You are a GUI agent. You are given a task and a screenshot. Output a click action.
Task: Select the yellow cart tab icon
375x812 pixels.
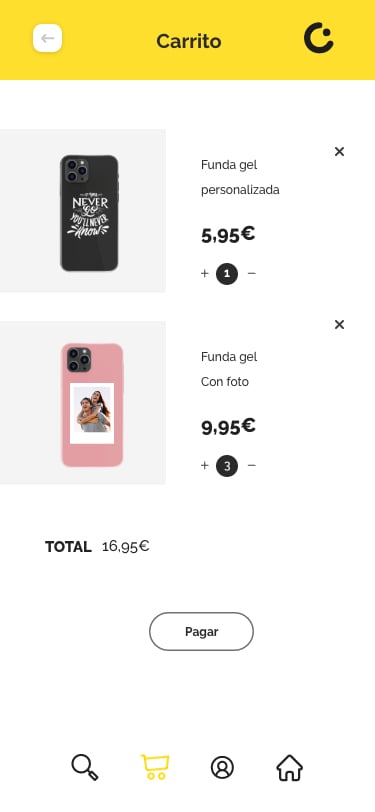[155, 767]
